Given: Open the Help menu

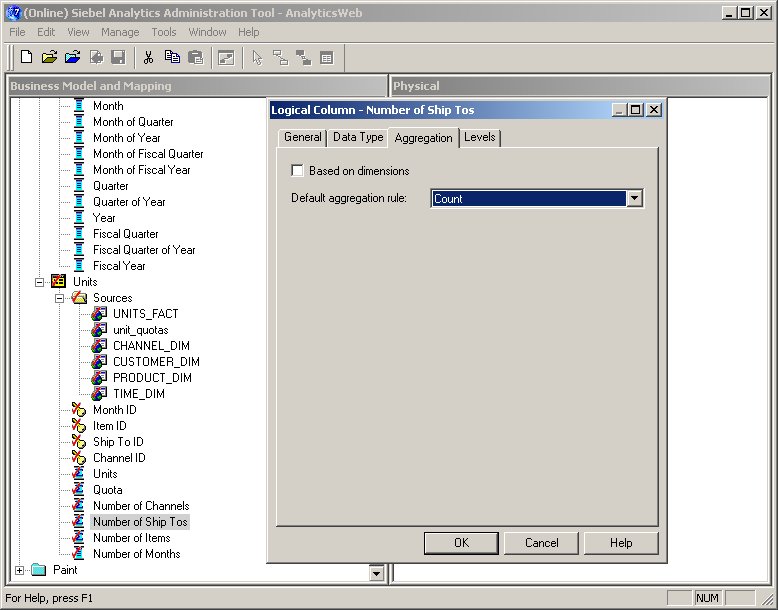Looking at the screenshot, I should pos(249,32).
